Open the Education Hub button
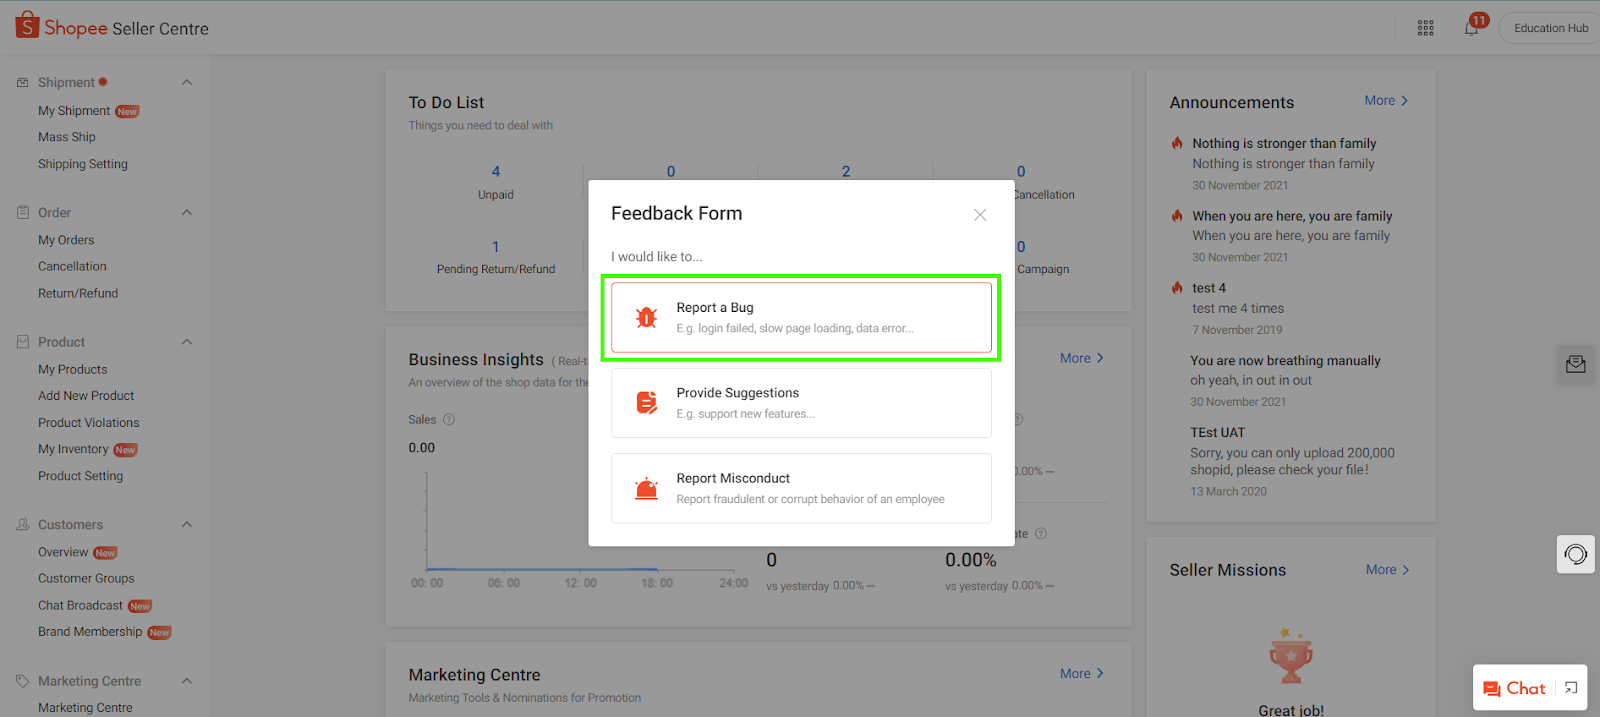Screen dimensions: 1600x717 coord(1550,28)
